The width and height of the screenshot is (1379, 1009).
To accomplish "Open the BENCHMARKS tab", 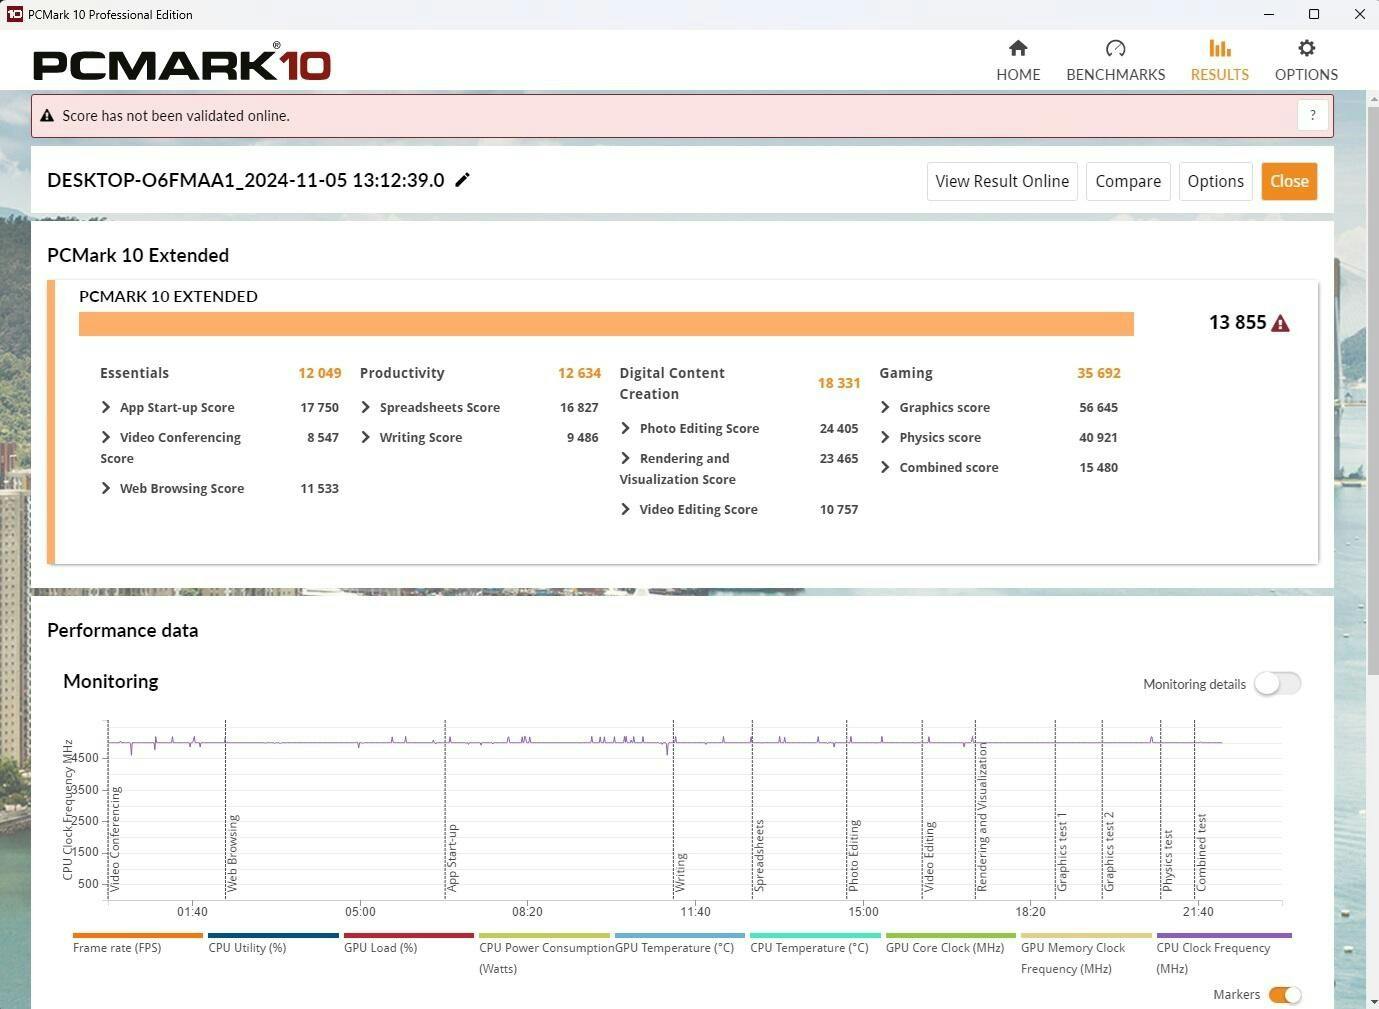I will 1115,60.
